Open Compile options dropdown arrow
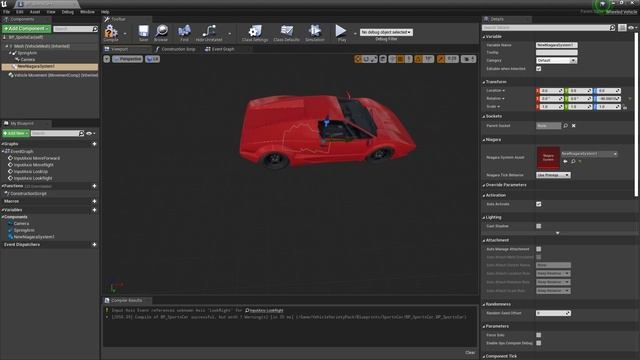The width and height of the screenshot is (640, 360). click(x=125, y=34)
